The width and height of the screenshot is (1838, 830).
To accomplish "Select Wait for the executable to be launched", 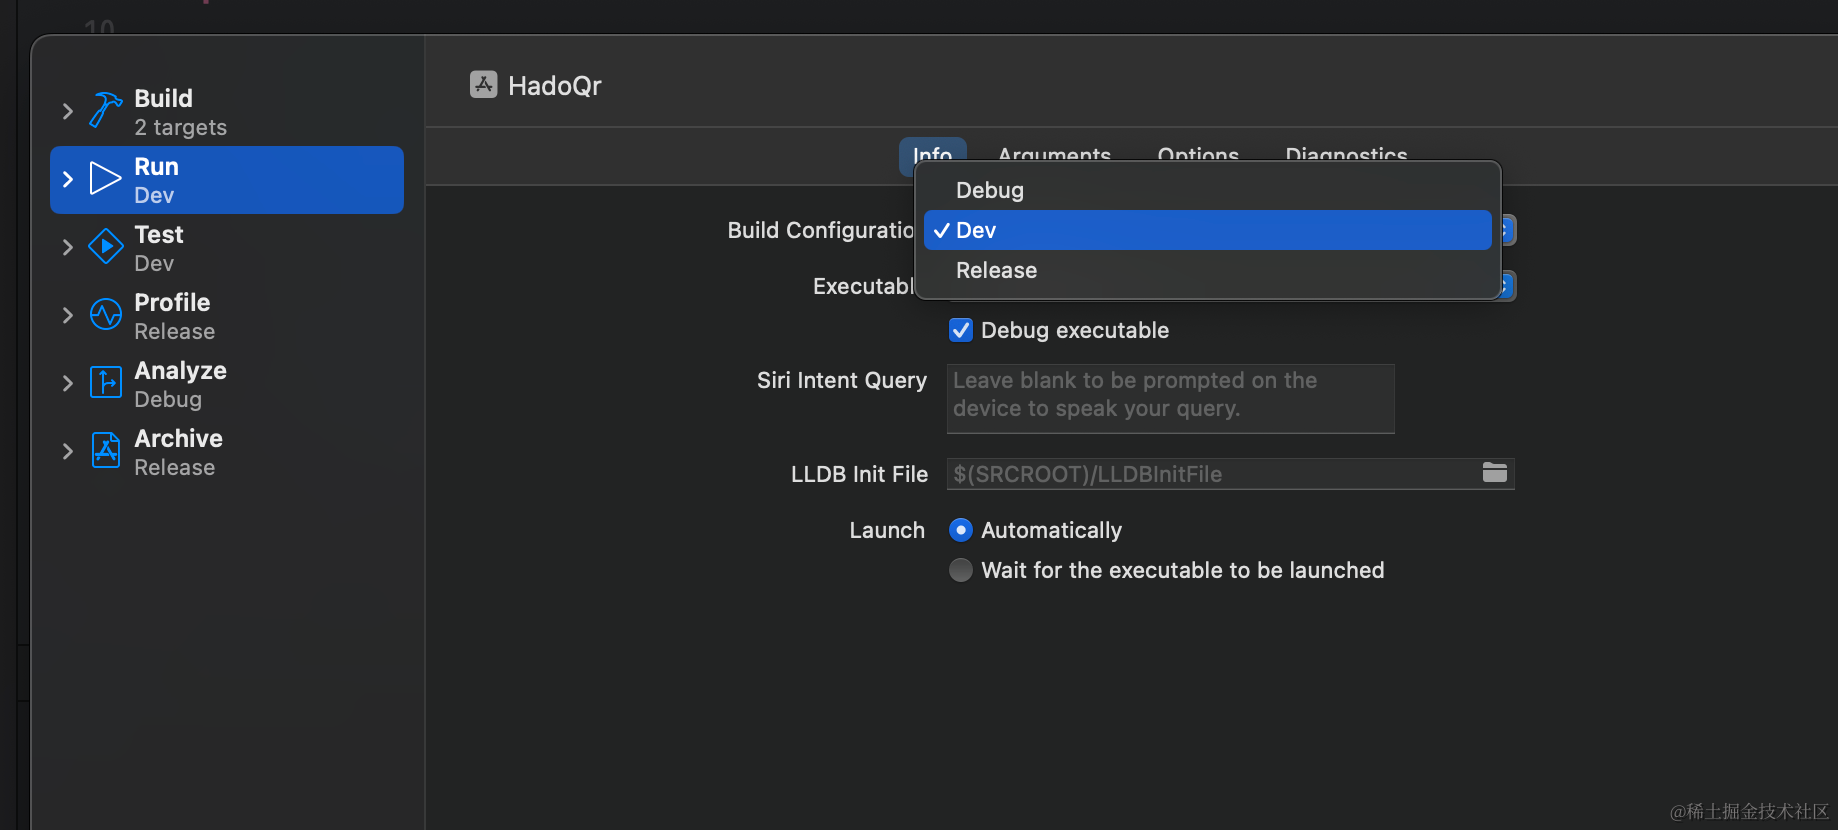I will [x=961, y=570].
